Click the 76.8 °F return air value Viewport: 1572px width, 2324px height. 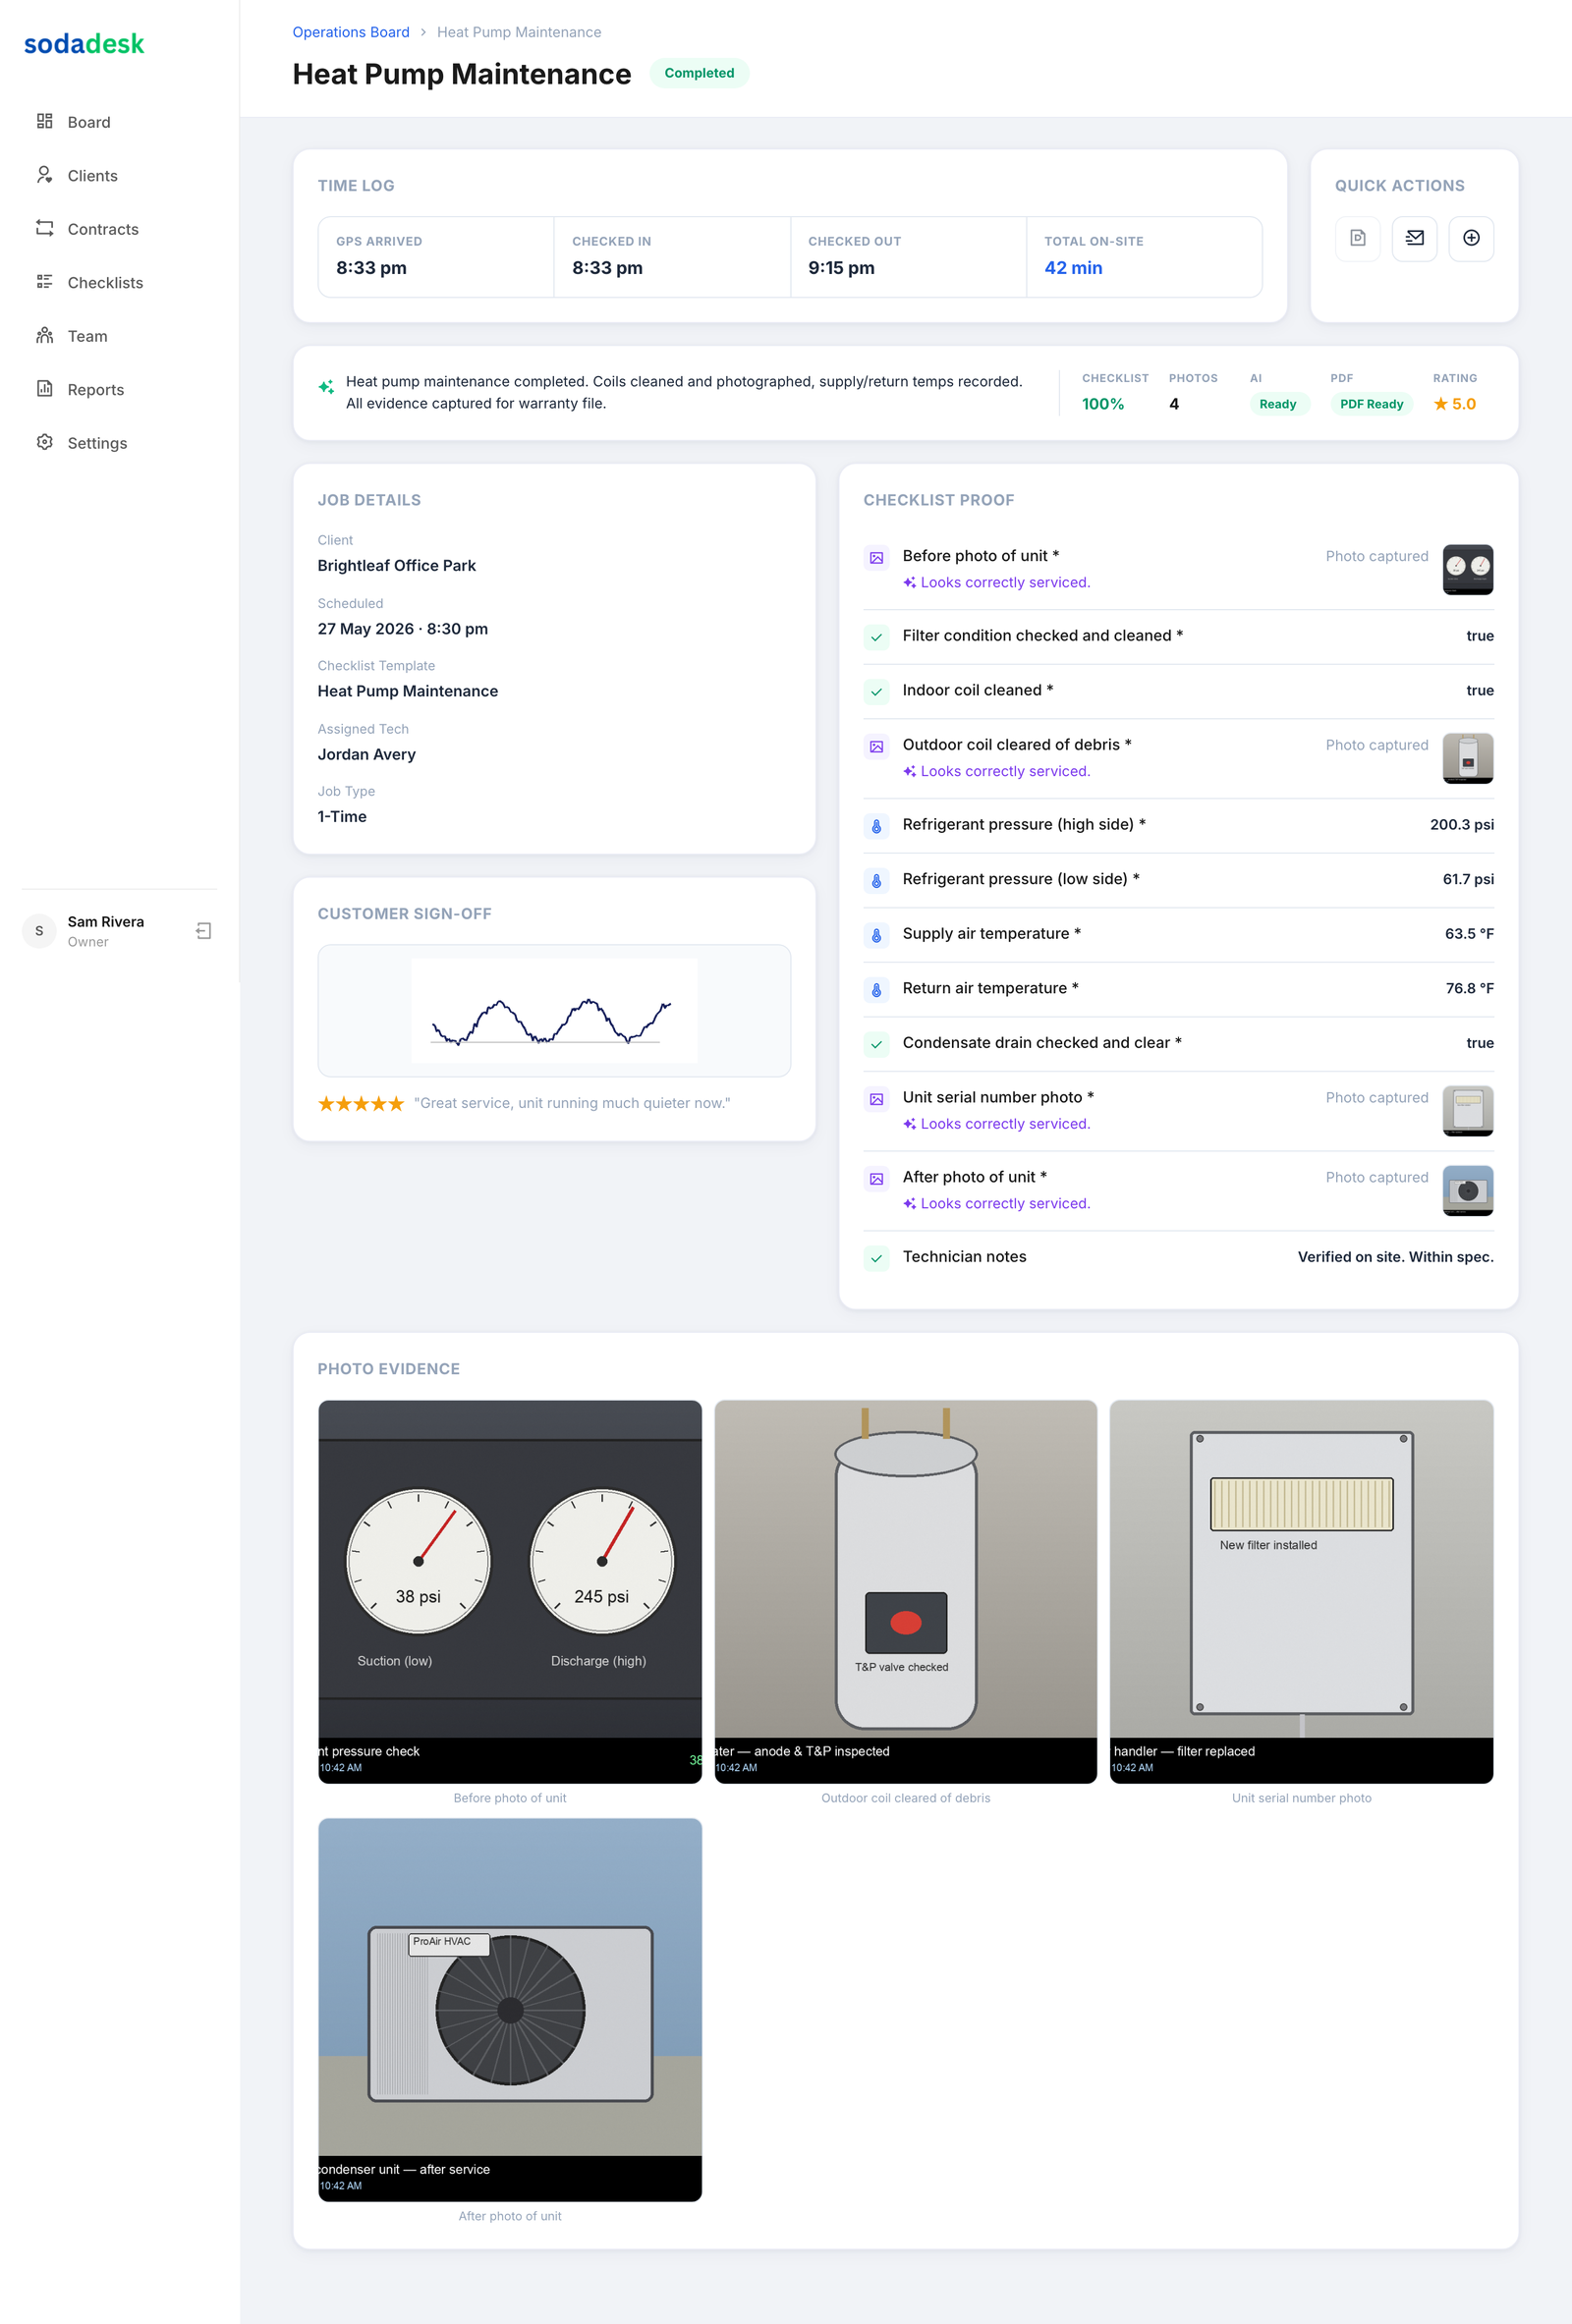[x=1469, y=988]
